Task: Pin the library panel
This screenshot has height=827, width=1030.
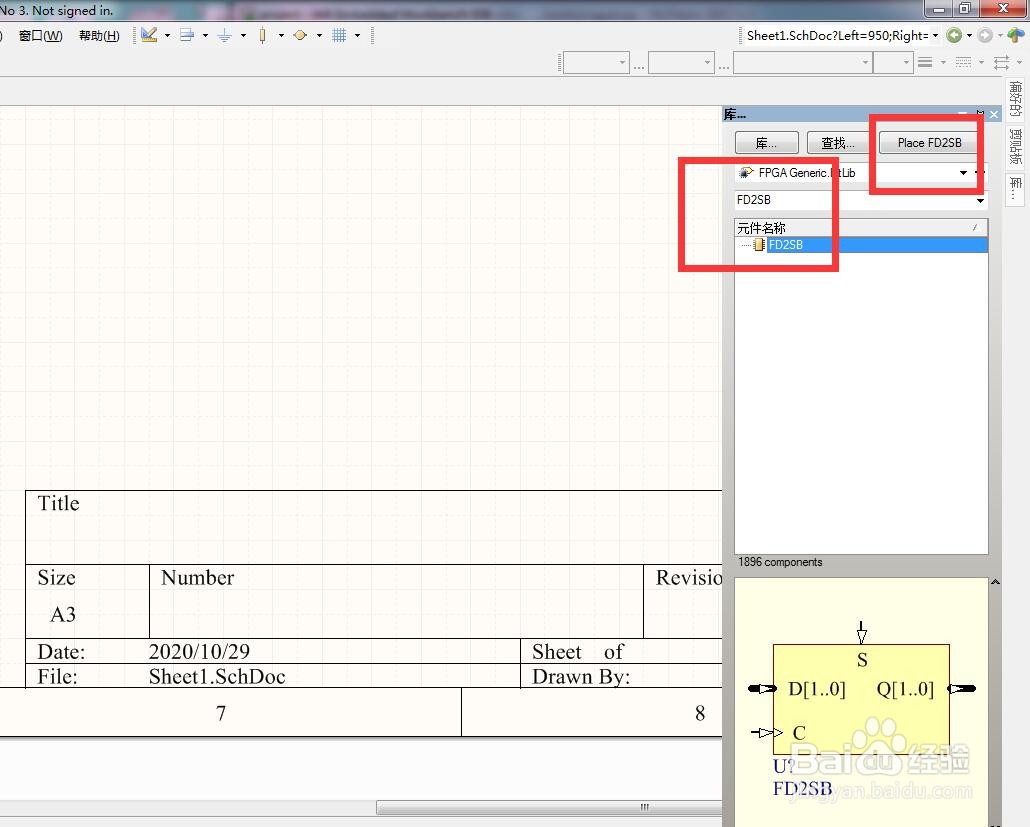Action: coord(979,114)
